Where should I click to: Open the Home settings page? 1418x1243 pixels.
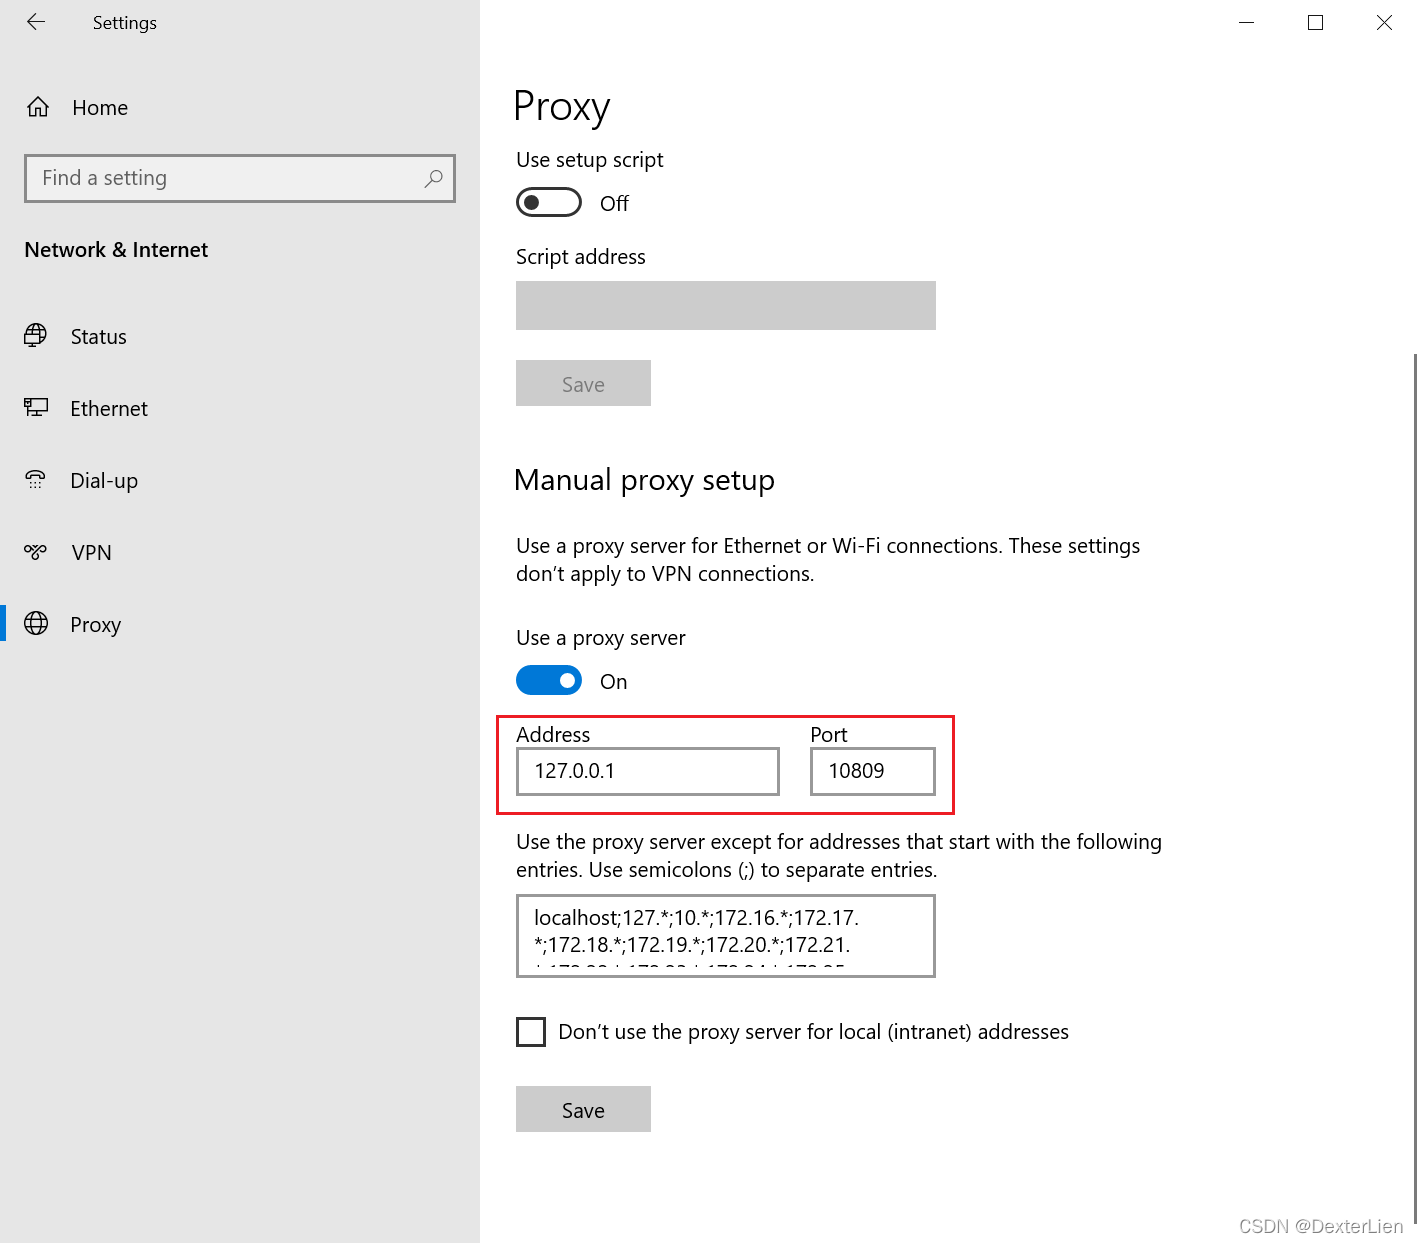pyautogui.click(x=100, y=107)
